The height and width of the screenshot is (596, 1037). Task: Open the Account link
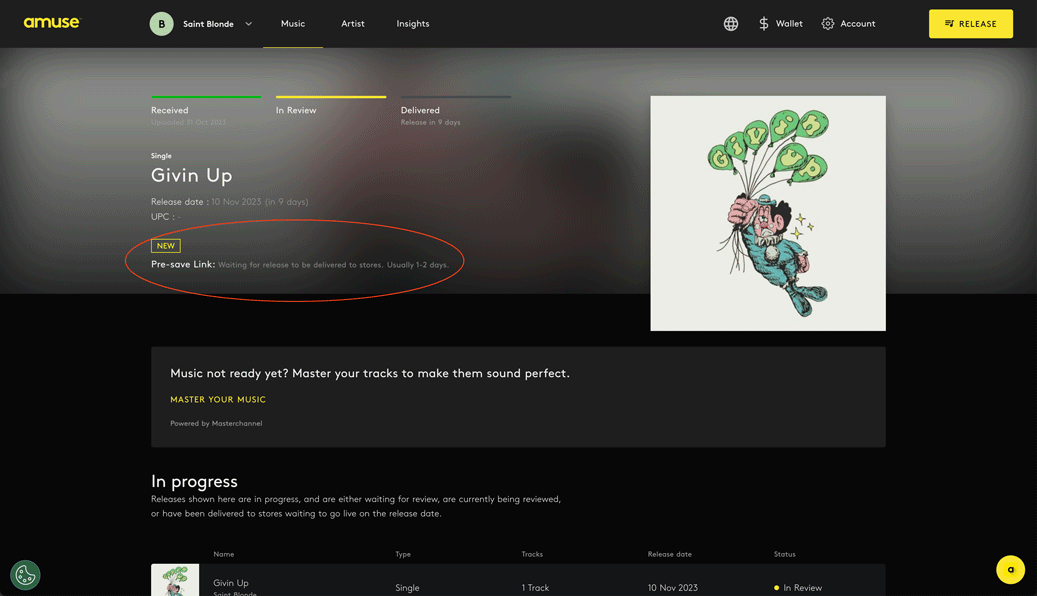pyautogui.click(x=858, y=24)
